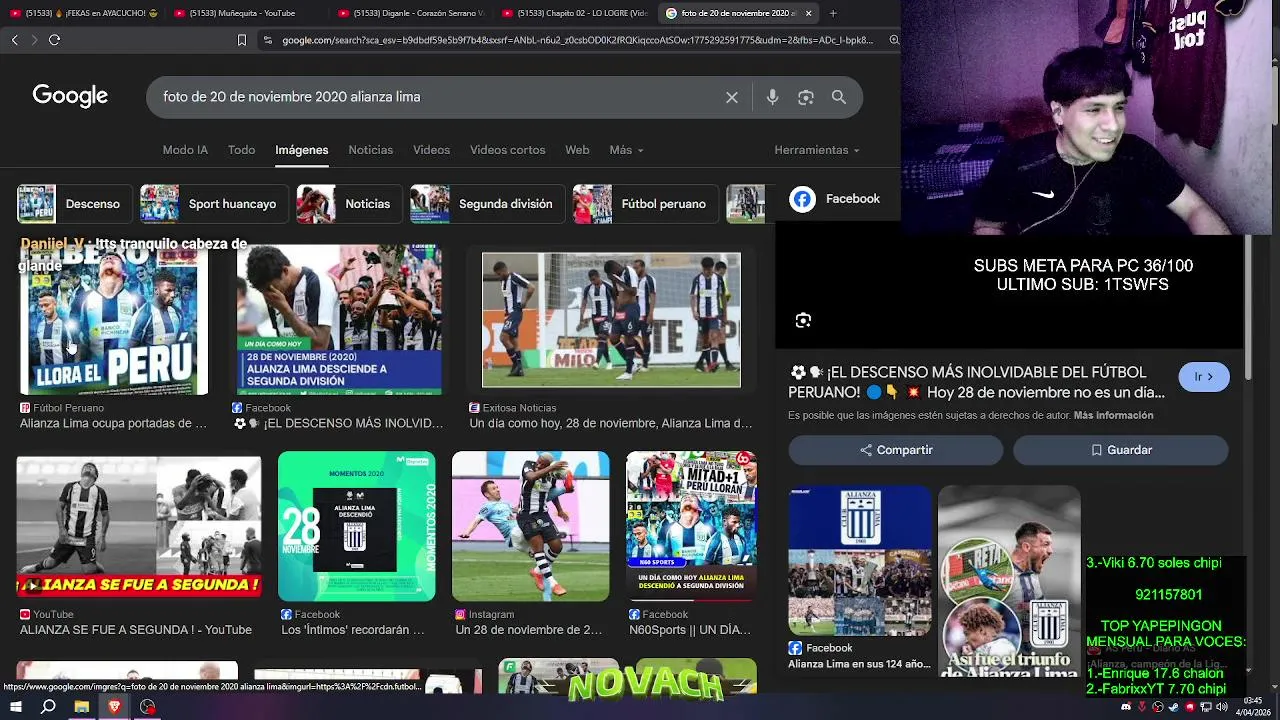Switch to 'Díganle - Corazón Serrano' tab
This screenshot has width=1280, height=720.
click(x=410, y=13)
